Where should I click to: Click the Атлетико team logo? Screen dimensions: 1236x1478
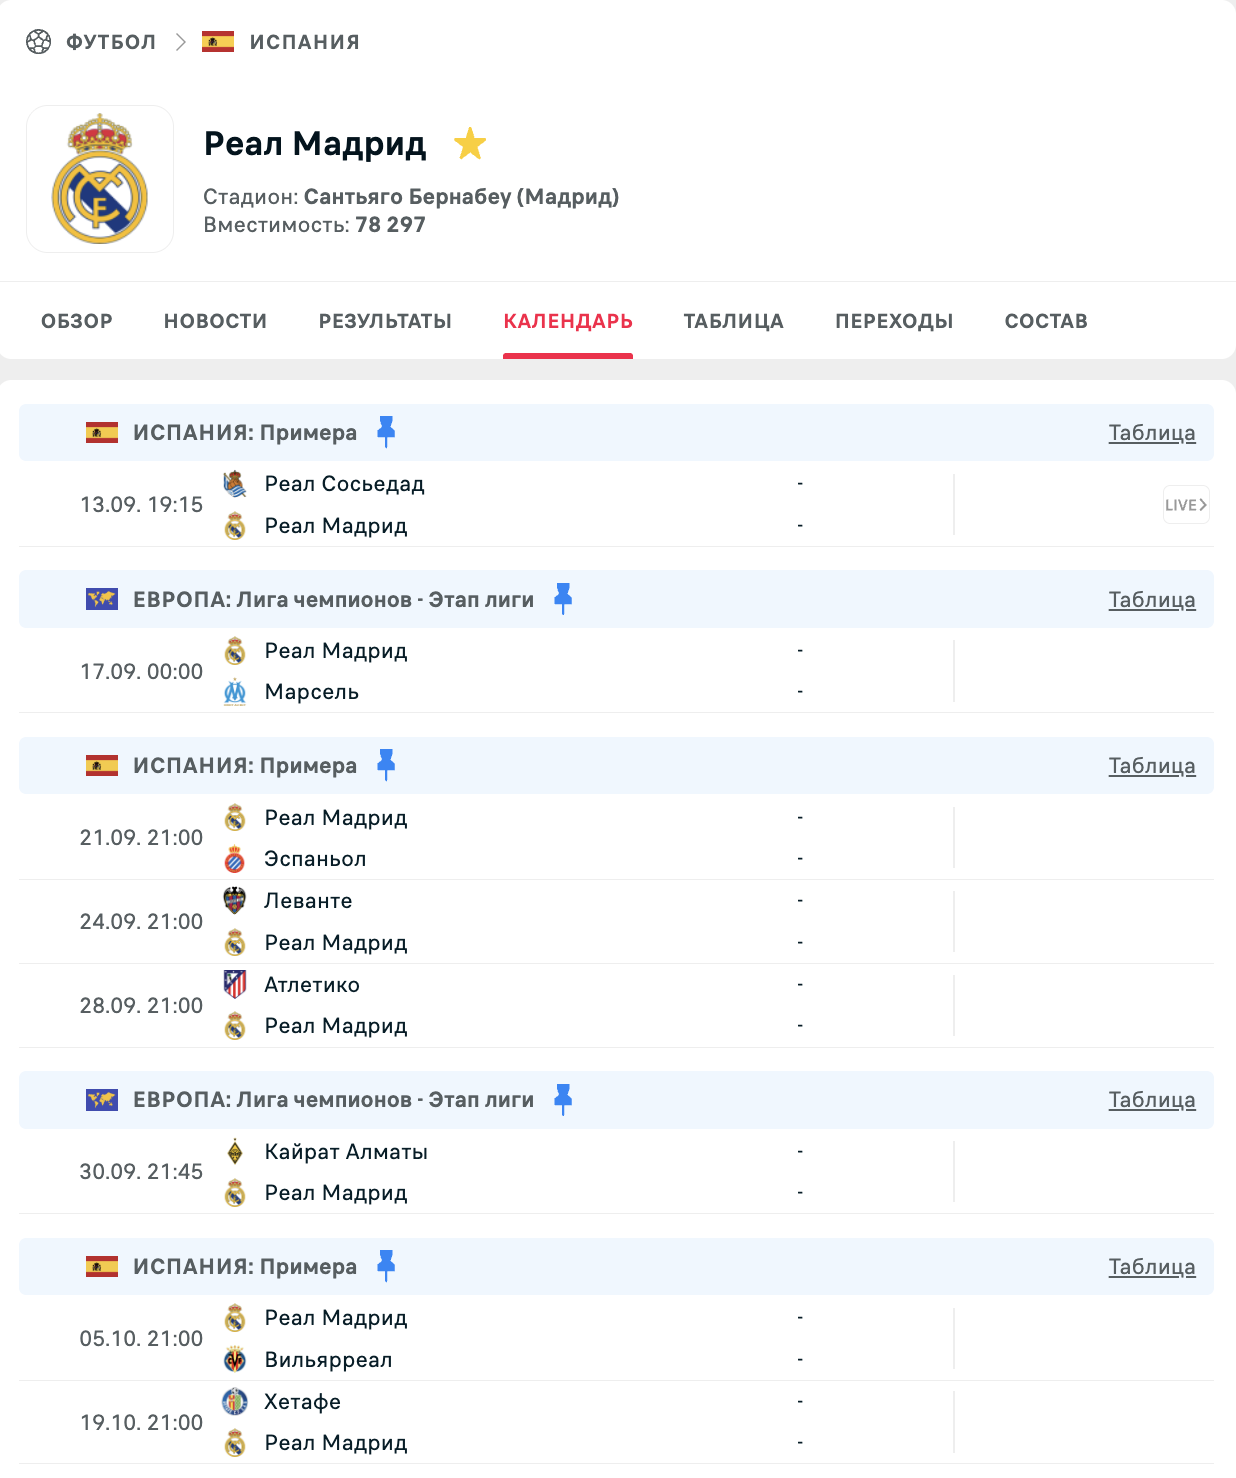point(235,985)
